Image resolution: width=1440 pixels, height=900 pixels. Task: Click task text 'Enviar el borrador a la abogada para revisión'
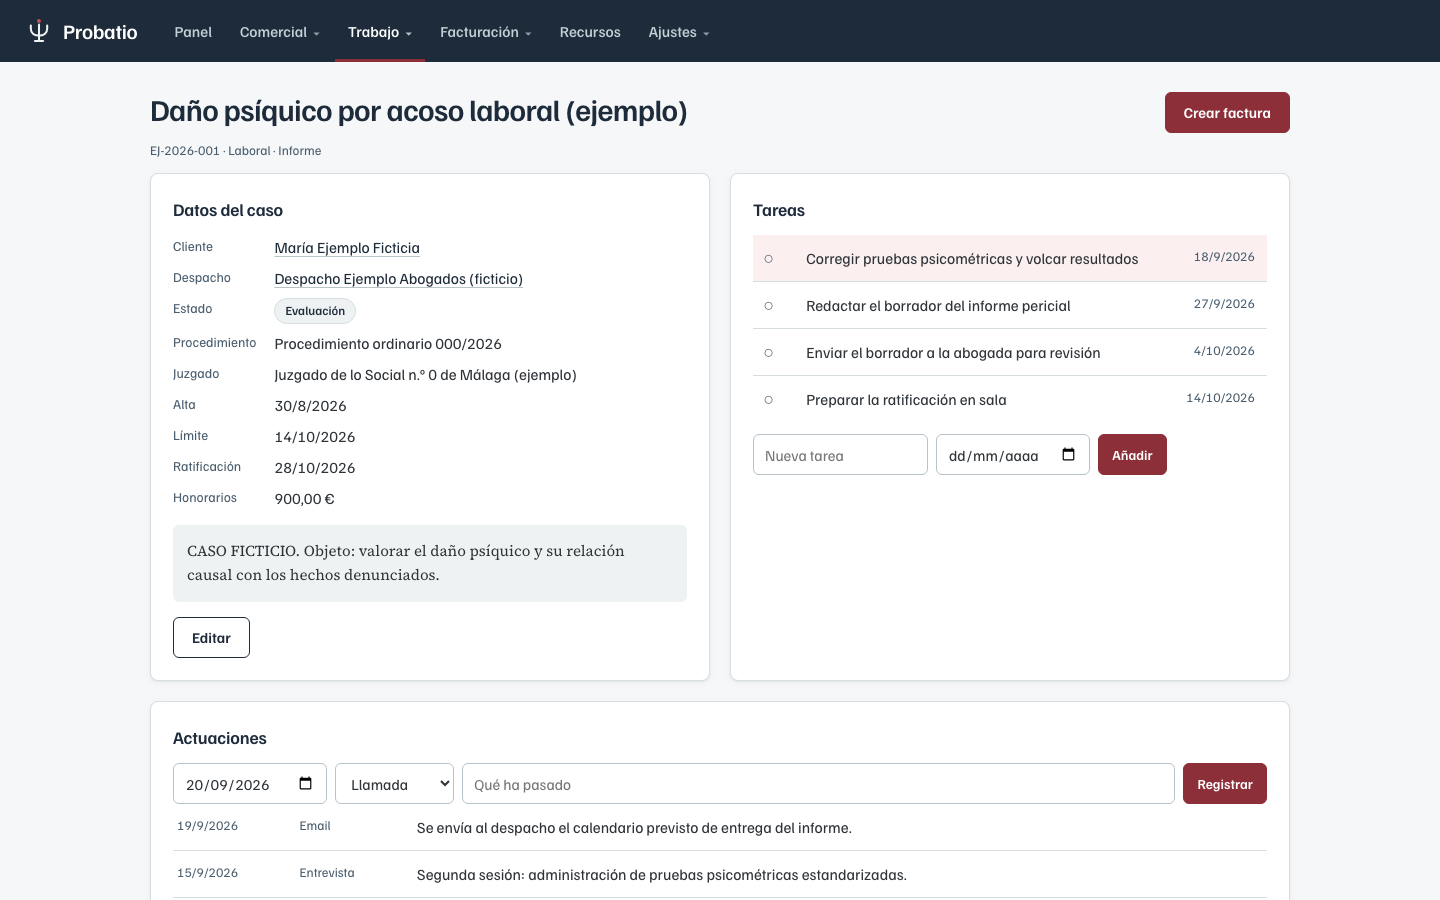[953, 353]
